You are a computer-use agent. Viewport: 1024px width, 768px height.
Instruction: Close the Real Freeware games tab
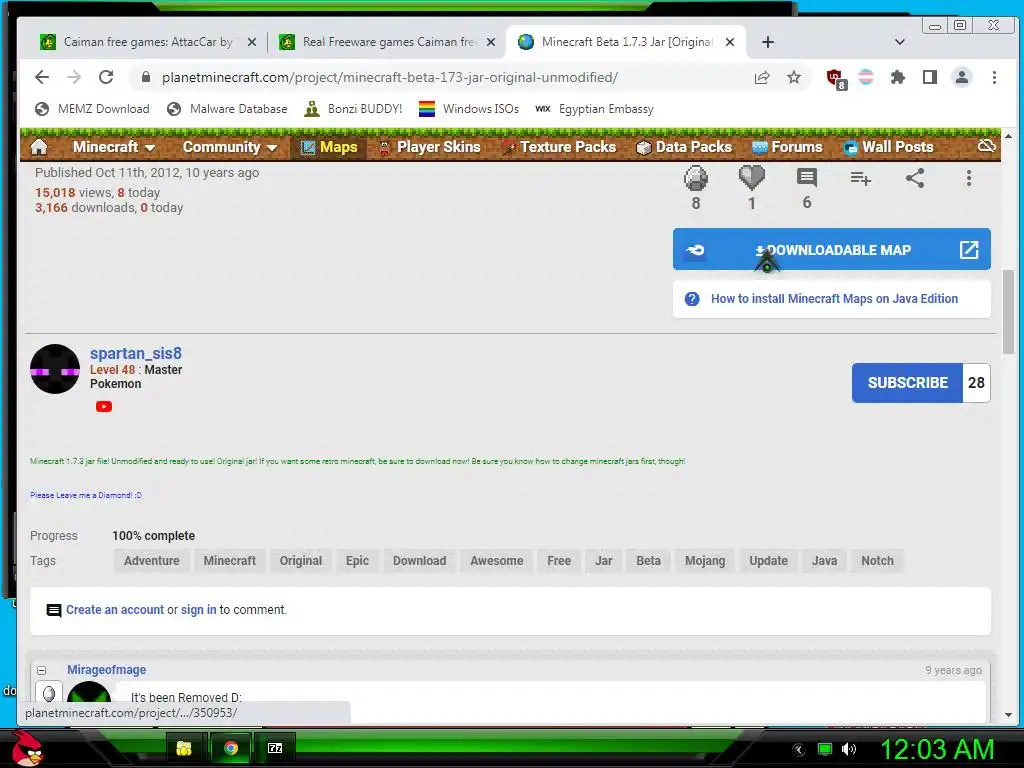(491, 42)
